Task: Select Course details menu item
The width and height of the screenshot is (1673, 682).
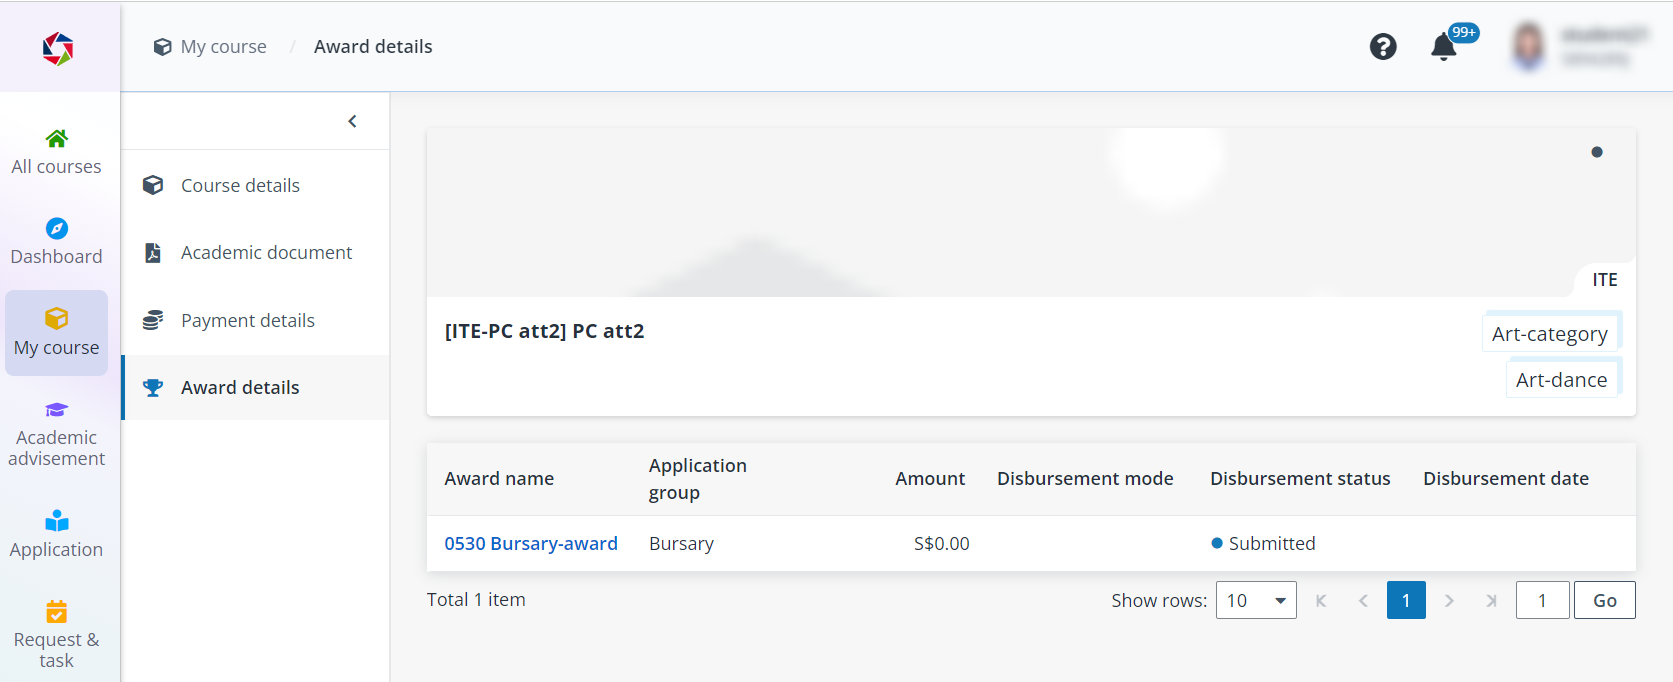Action: (240, 185)
